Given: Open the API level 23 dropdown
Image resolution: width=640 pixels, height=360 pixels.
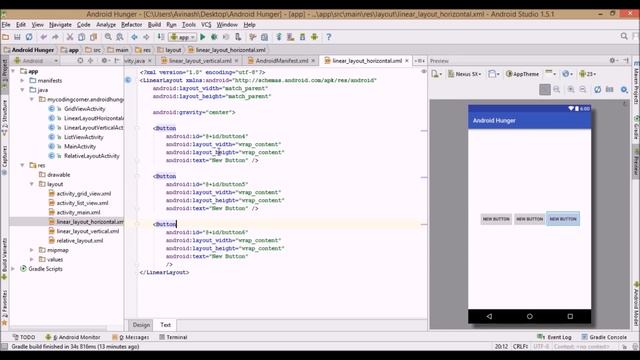Looking at the screenshot, I should [587, 74].
